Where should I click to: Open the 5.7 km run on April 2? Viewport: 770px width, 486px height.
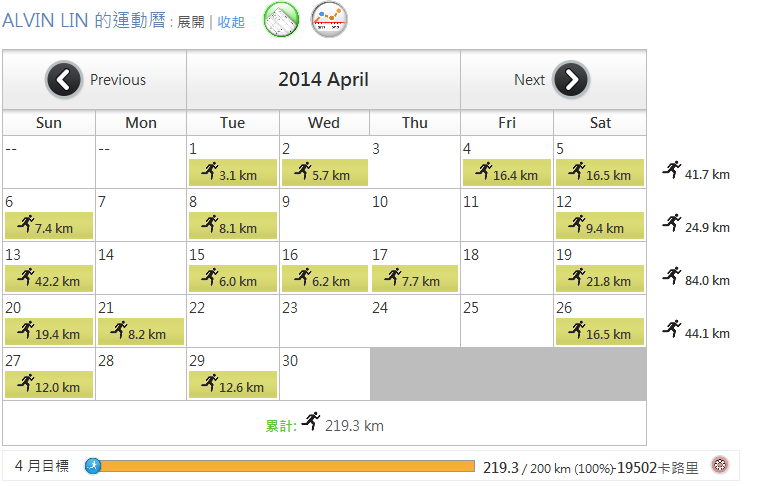click(x=324, y=173)
